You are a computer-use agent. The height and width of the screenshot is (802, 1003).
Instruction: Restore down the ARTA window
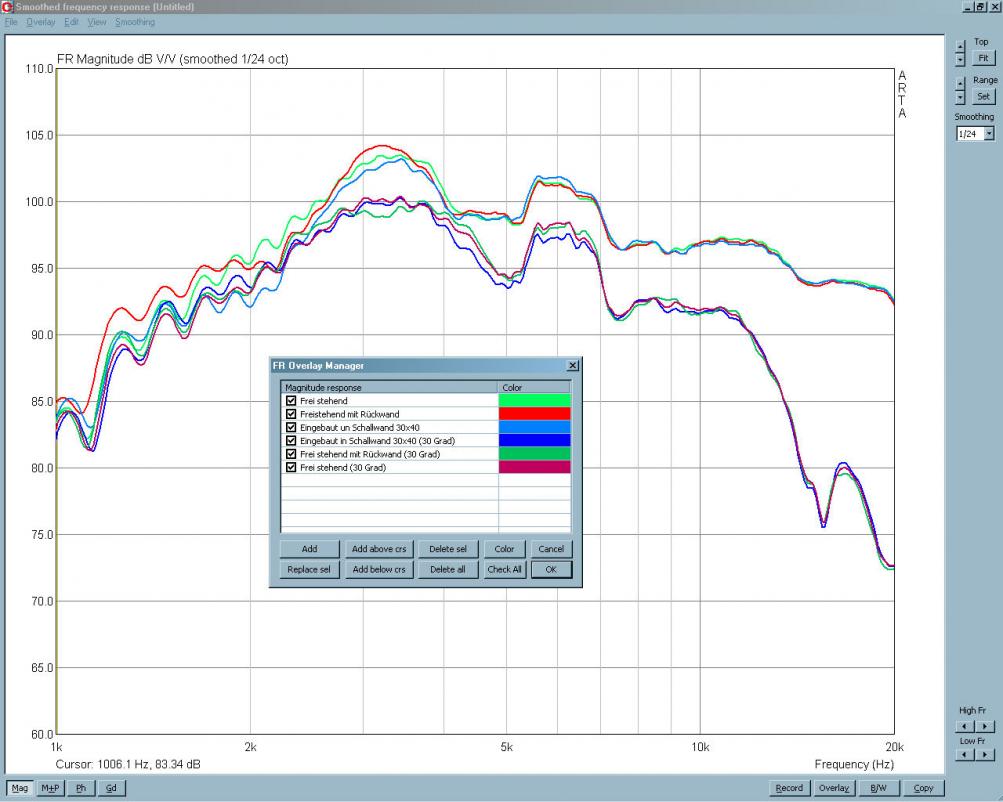coord(980,6)
